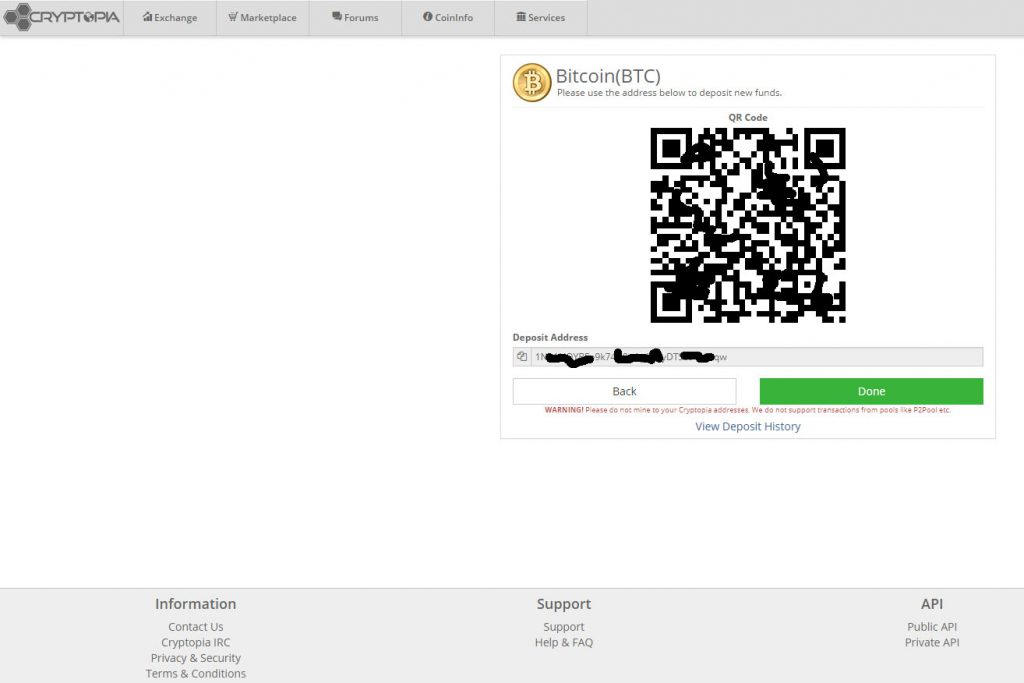Open View Deposit History link
The height and width of the screenshot is (683, 1024).
(748, 426)
